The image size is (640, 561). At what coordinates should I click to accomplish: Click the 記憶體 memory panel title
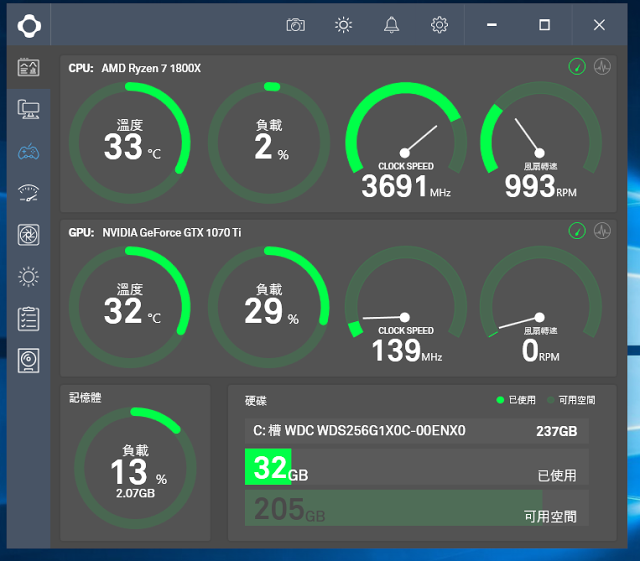[x=85, y=397]
